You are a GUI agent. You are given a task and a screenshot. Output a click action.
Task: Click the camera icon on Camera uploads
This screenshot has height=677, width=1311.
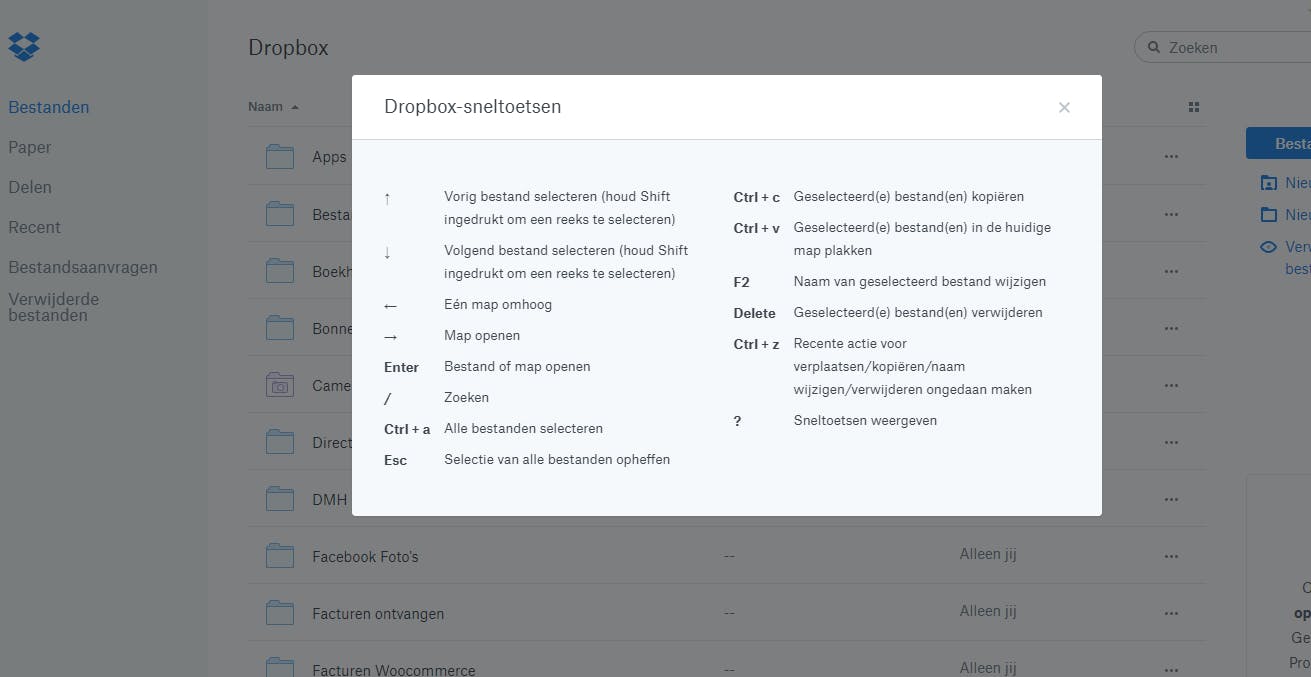pyautogui.click(x=279, y=384)
